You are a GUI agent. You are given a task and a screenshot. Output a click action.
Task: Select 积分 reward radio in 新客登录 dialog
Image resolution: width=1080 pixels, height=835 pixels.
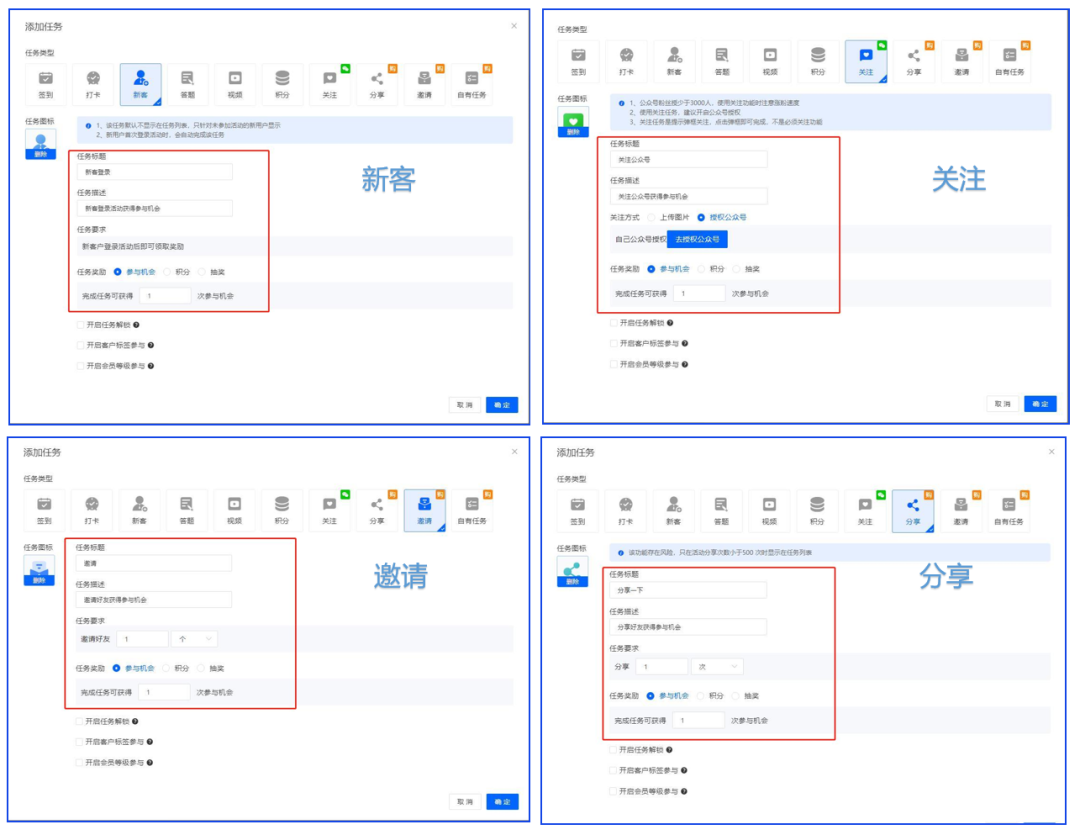coord(167,272)
